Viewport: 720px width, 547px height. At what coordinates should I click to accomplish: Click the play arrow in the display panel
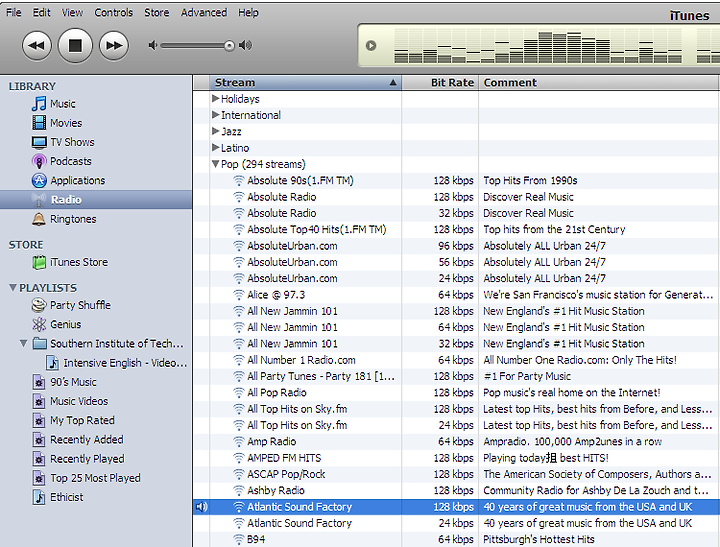[x=371, y=45]
